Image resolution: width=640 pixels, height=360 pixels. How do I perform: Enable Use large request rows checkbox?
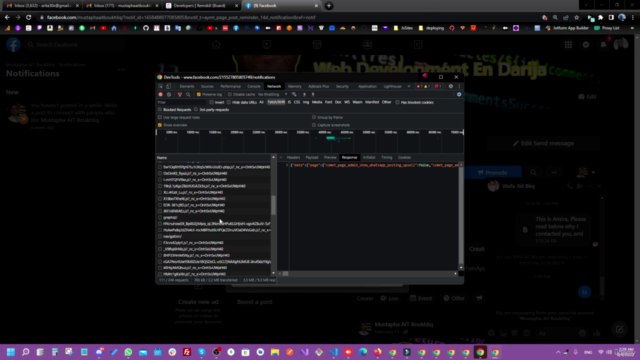point(160,117)
